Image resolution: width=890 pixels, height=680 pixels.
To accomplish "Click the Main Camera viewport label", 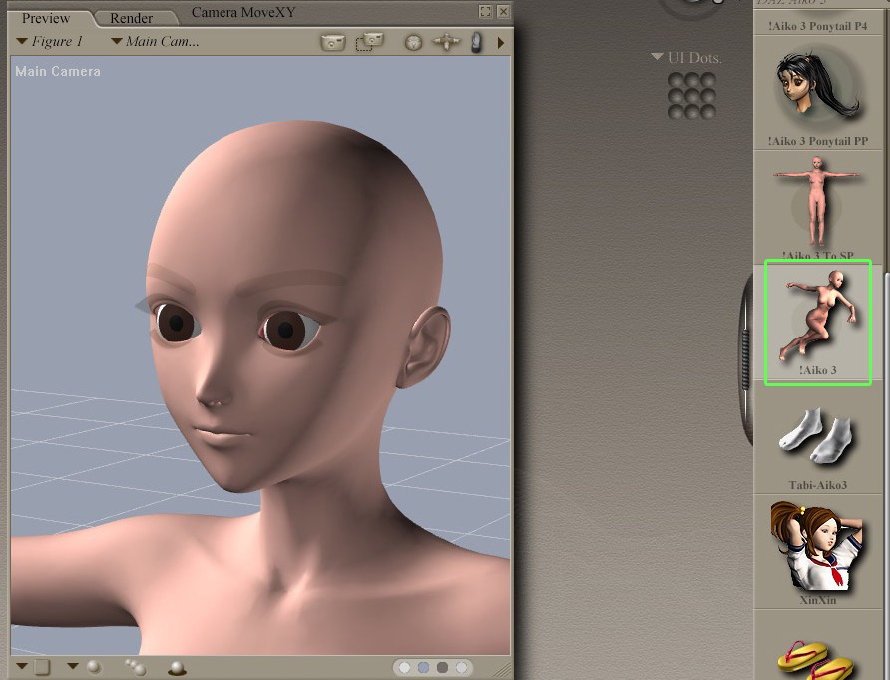I will point(58,72).
